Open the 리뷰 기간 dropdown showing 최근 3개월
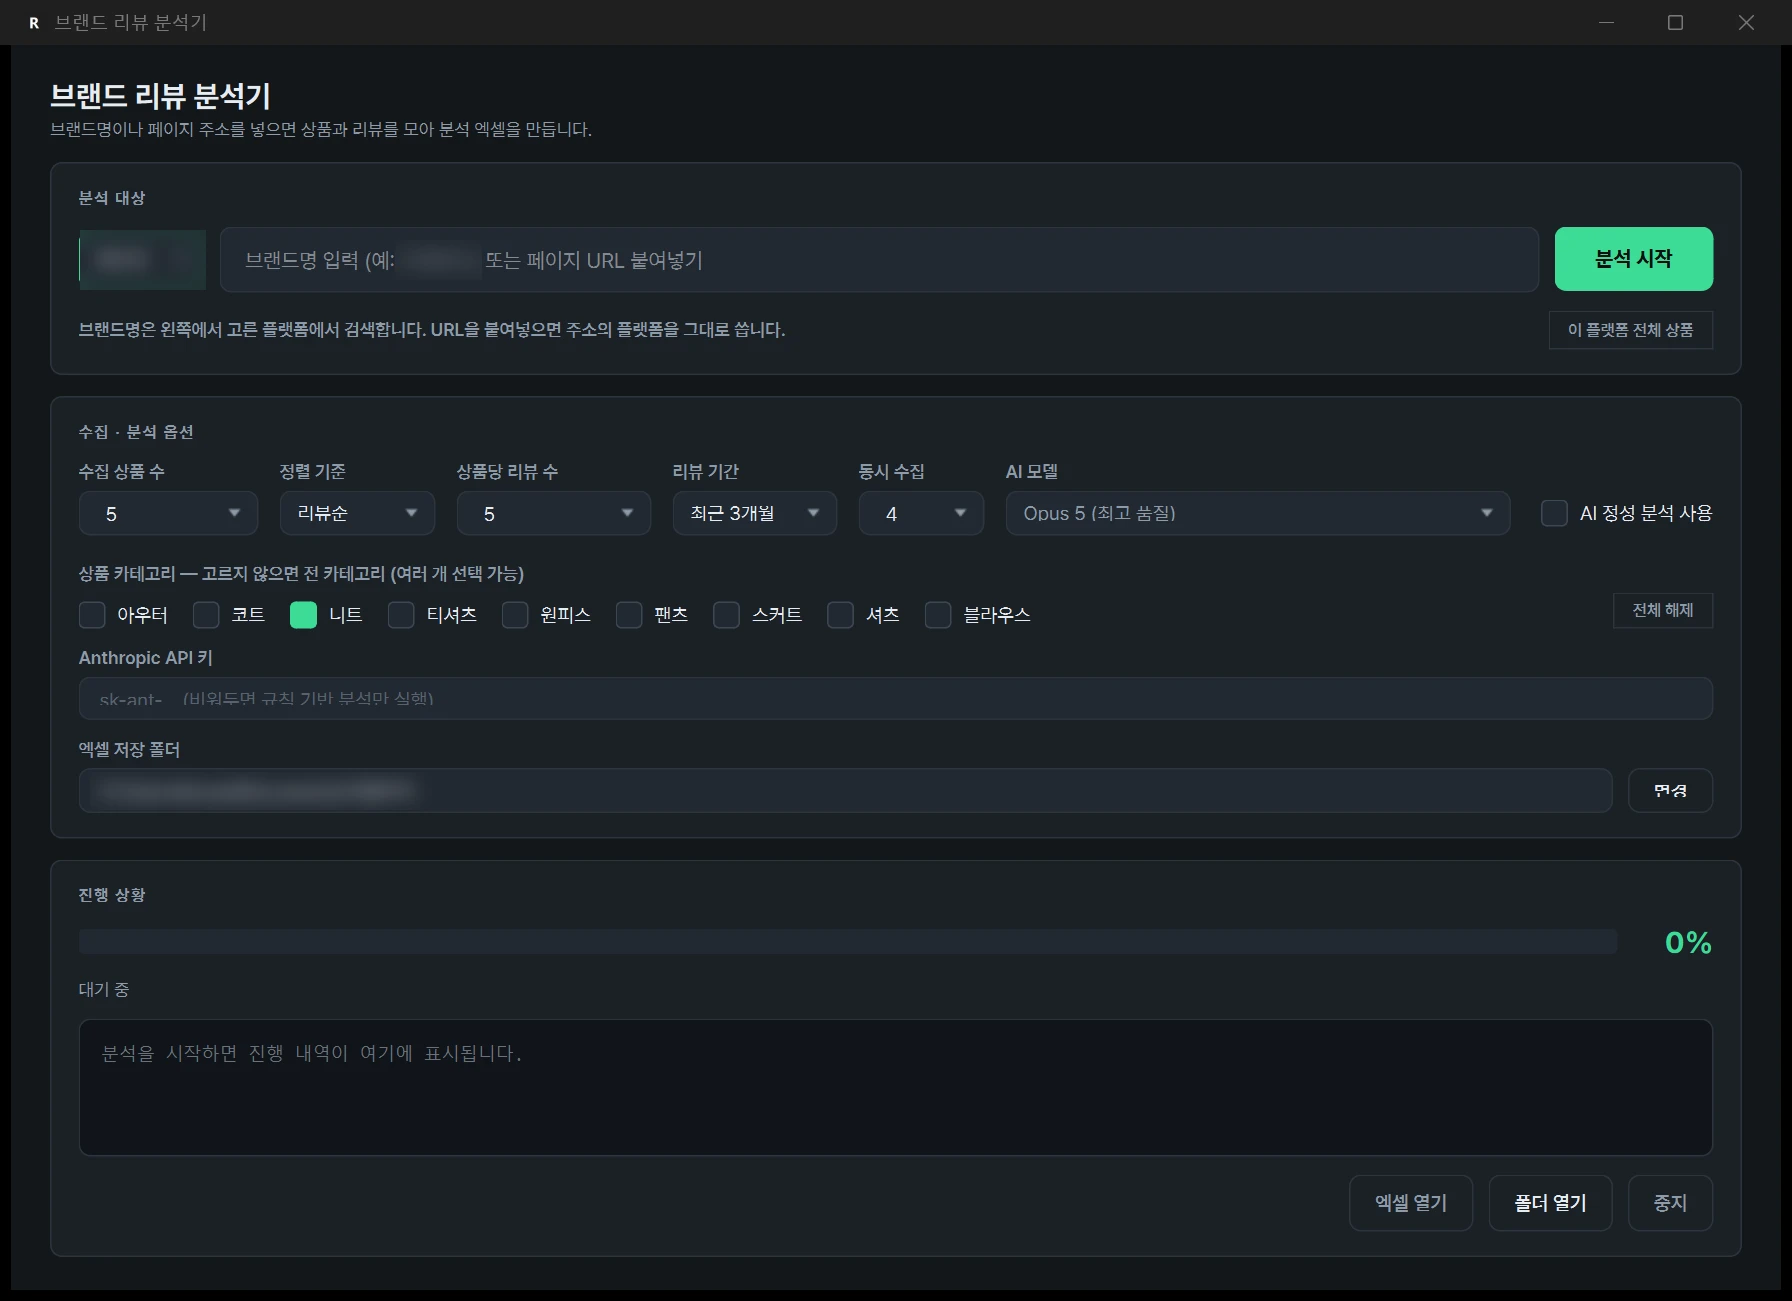The height and width of the screenshot is (1301, 1792). point(755,513)
